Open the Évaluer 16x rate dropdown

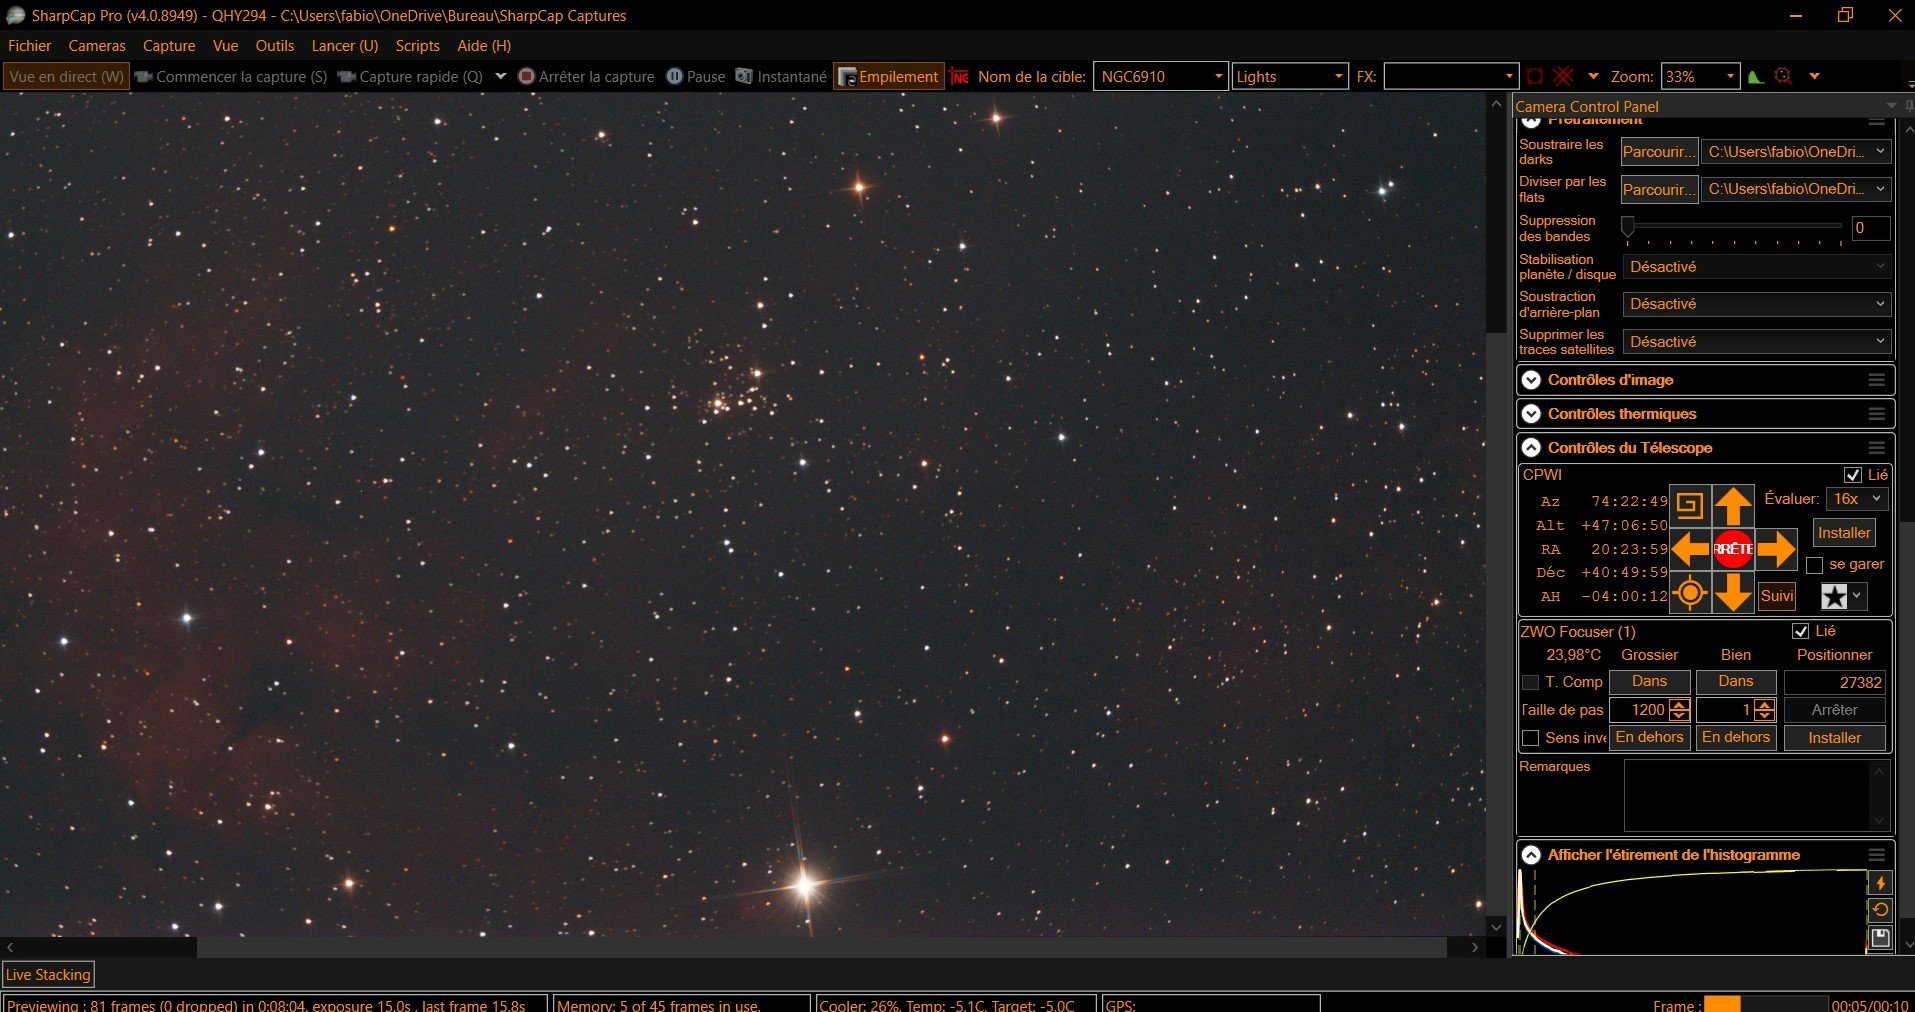coord(1856,499)
